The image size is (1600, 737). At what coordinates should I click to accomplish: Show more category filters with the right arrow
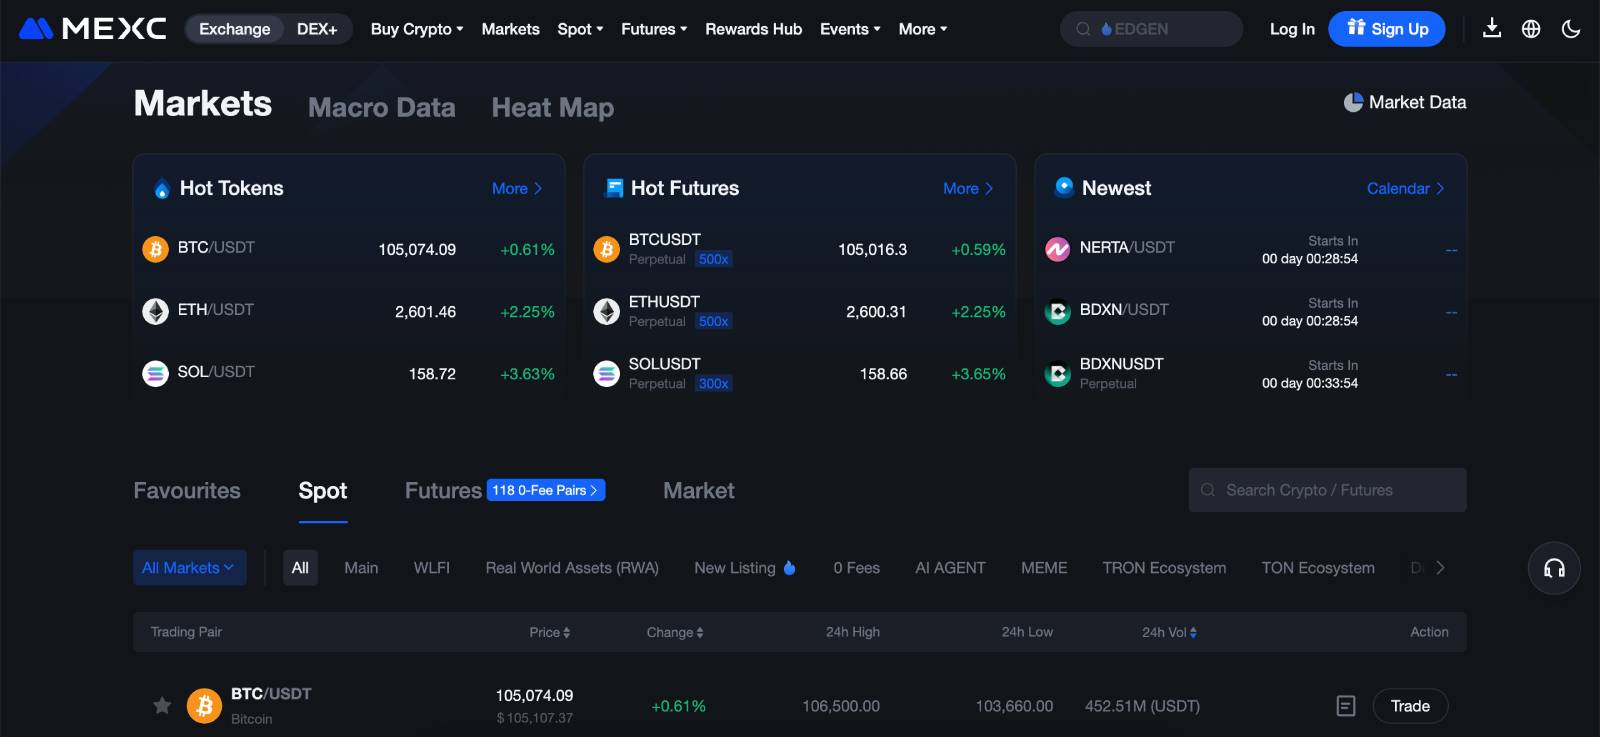(x=1440, y=567)
